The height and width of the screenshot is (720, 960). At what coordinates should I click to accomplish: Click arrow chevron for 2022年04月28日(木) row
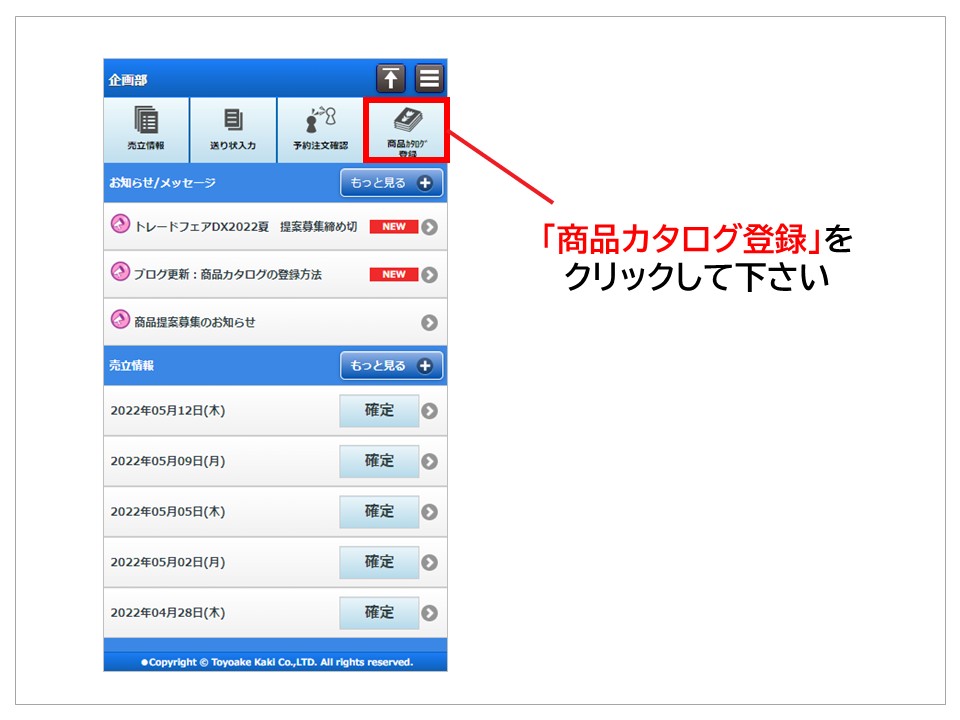click(429, 613)
